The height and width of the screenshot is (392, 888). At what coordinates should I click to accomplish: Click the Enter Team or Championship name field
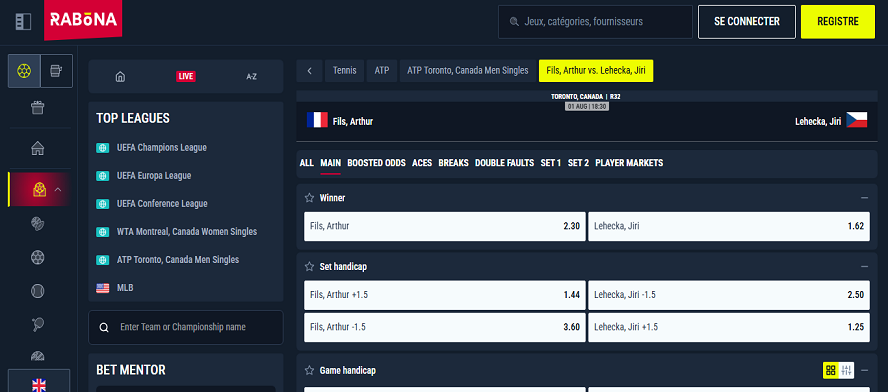[x=186, y=327]
